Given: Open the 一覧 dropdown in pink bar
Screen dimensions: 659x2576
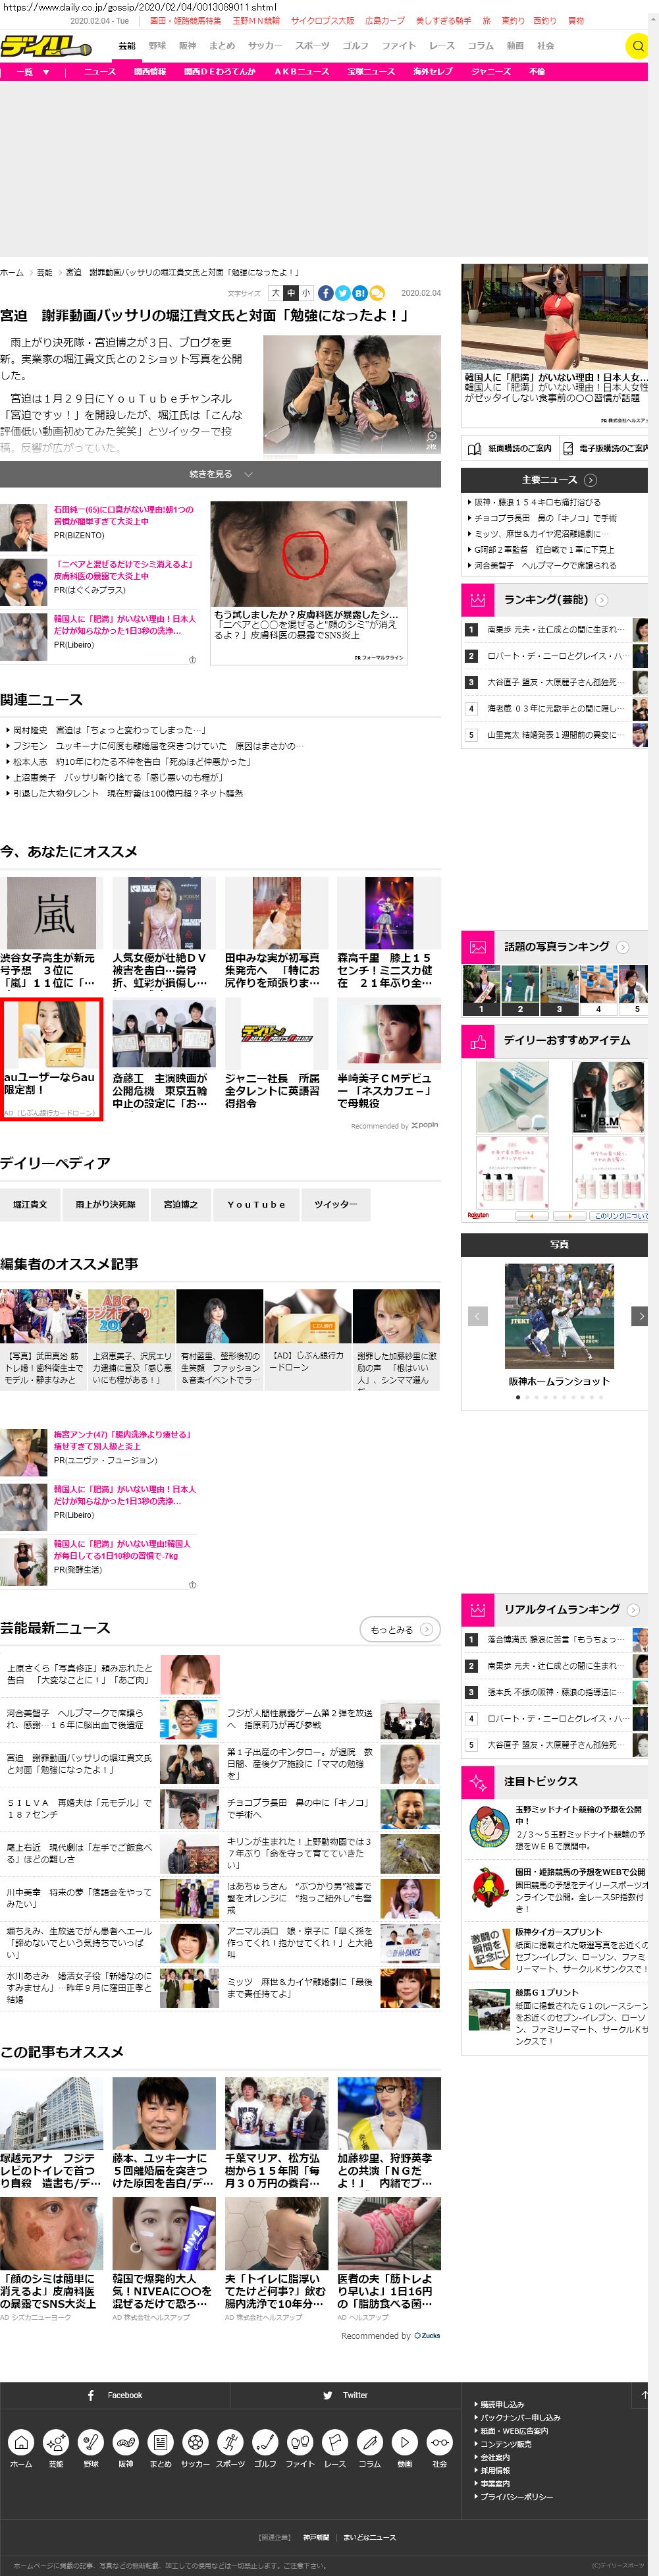Looking at the screenshot, I should pos(34,72).
